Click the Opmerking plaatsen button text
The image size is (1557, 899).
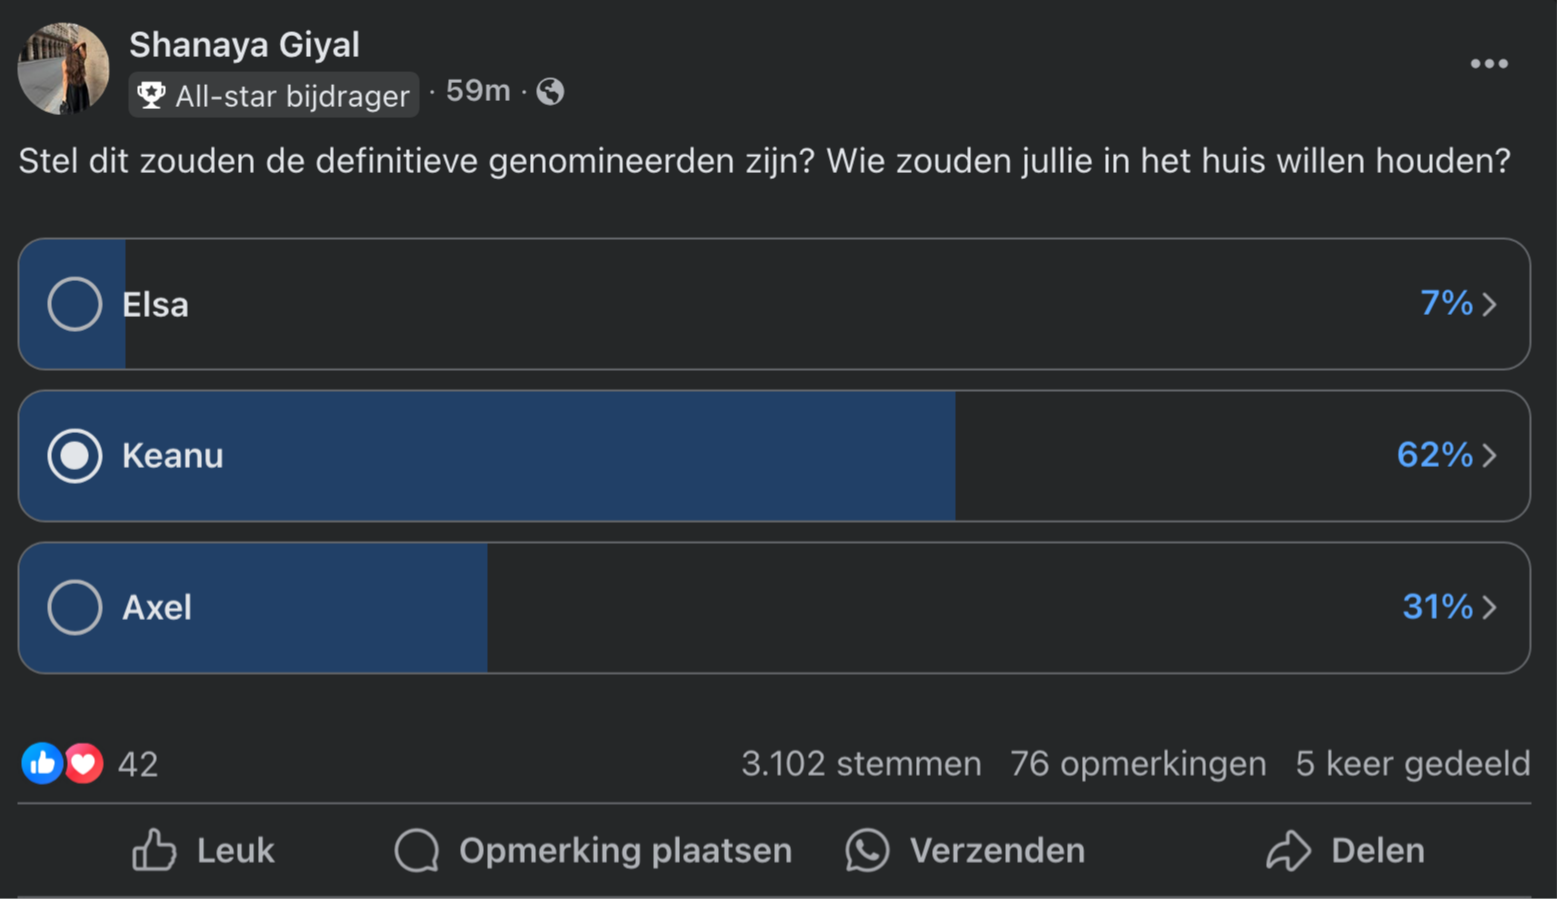(x=625, y=851)
